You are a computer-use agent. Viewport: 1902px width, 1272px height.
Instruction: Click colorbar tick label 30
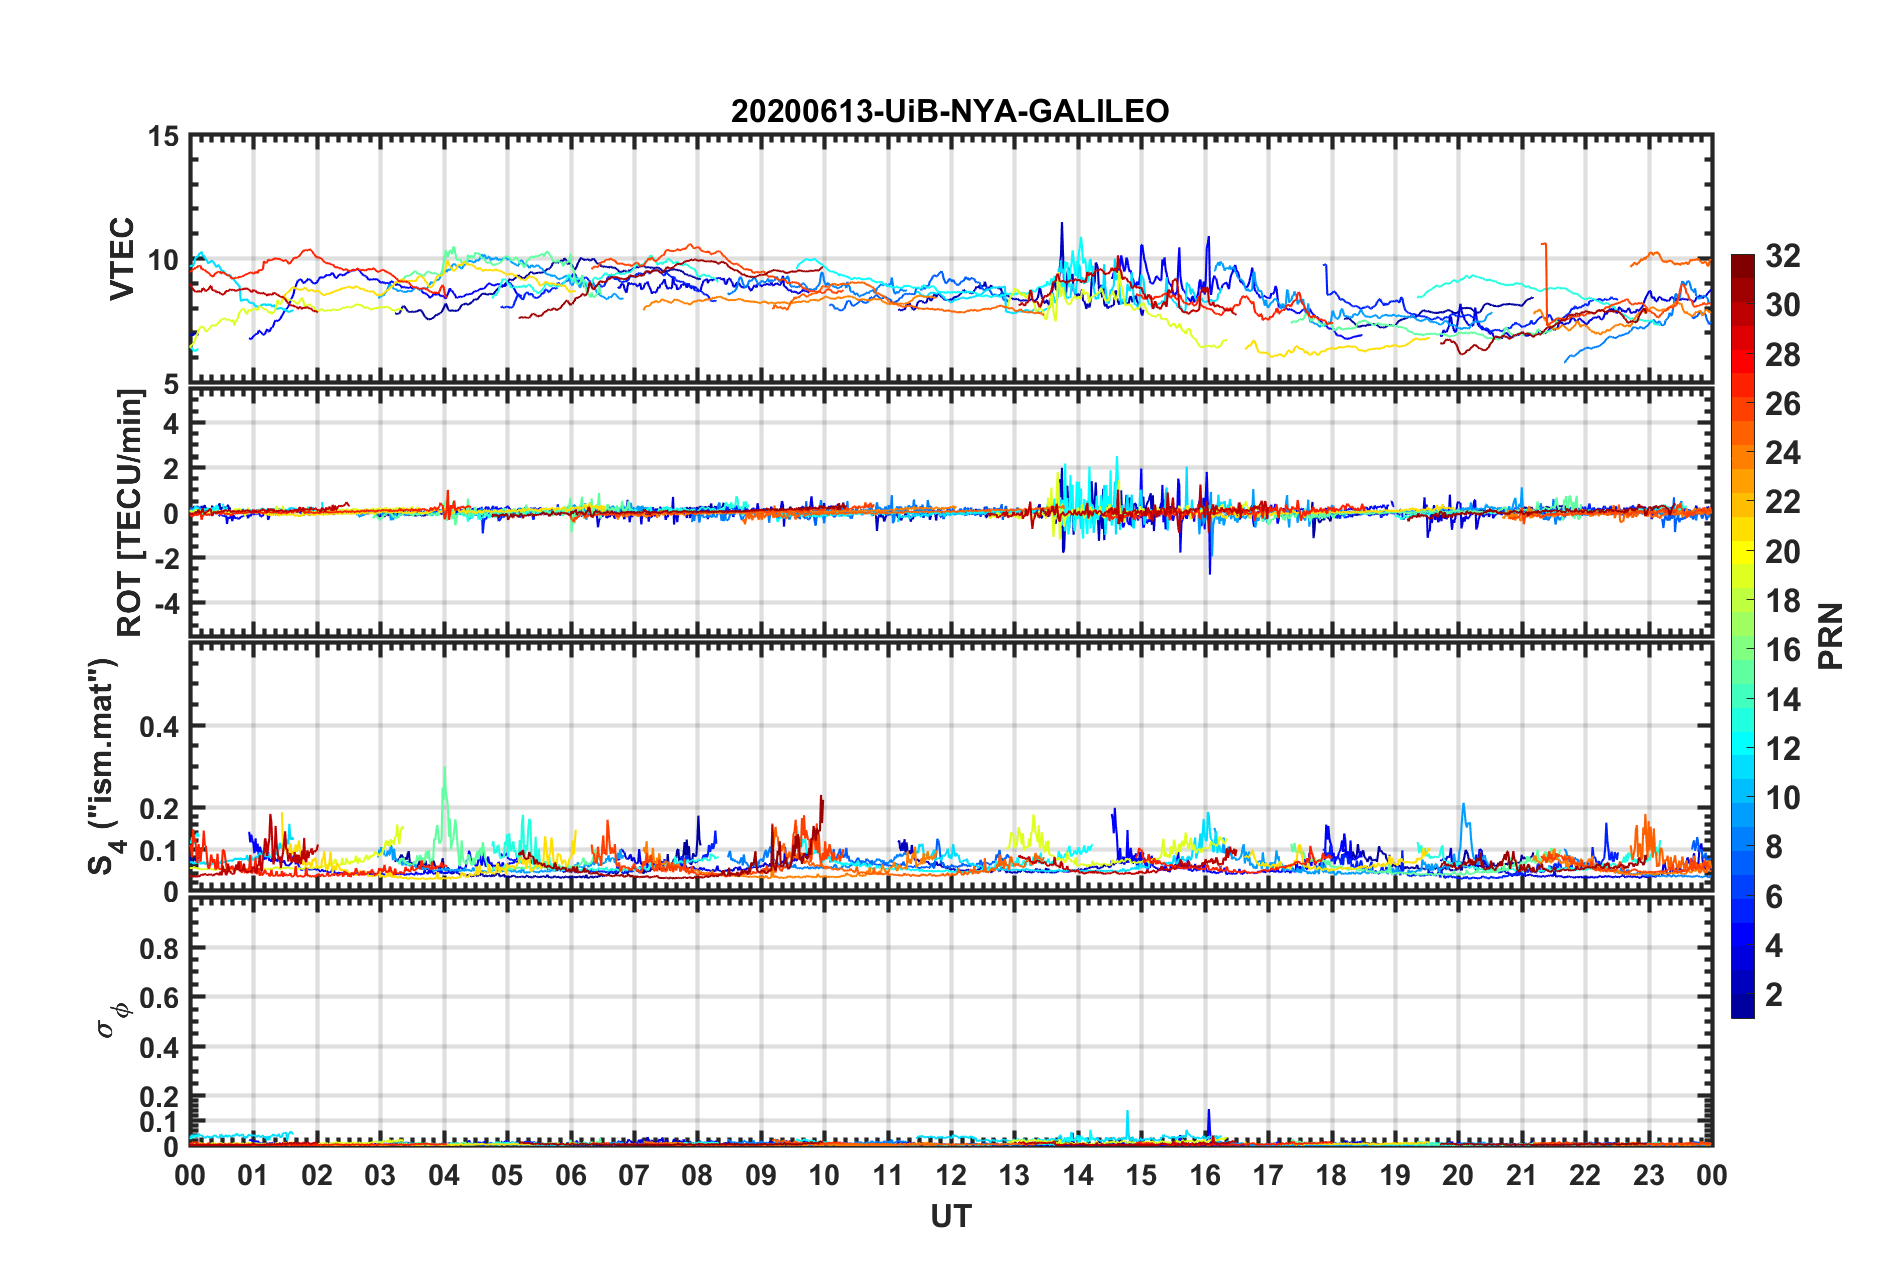click(1782, 305)
